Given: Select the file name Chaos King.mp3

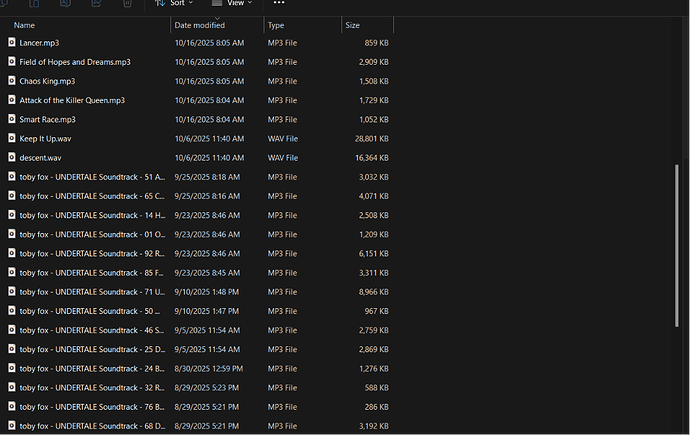Looking at the screenshot, I should [x=47, y=81].
